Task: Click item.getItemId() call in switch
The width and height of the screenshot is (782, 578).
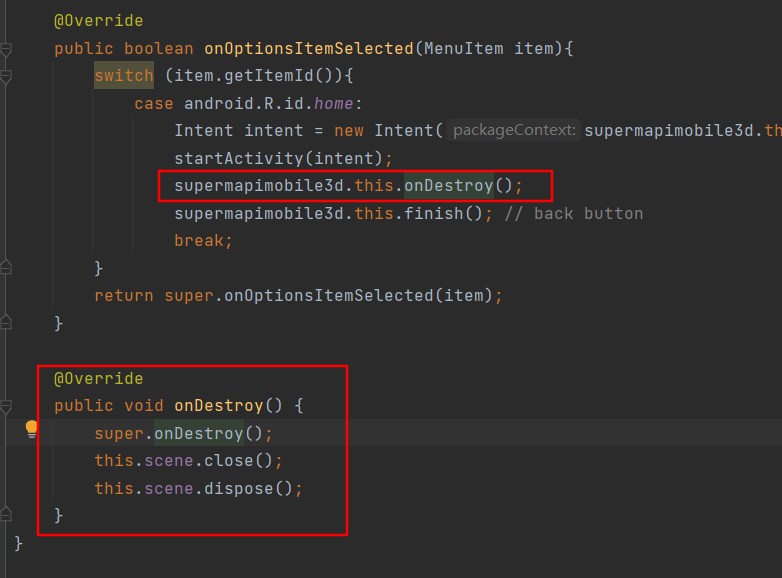Action: point(258,75)
